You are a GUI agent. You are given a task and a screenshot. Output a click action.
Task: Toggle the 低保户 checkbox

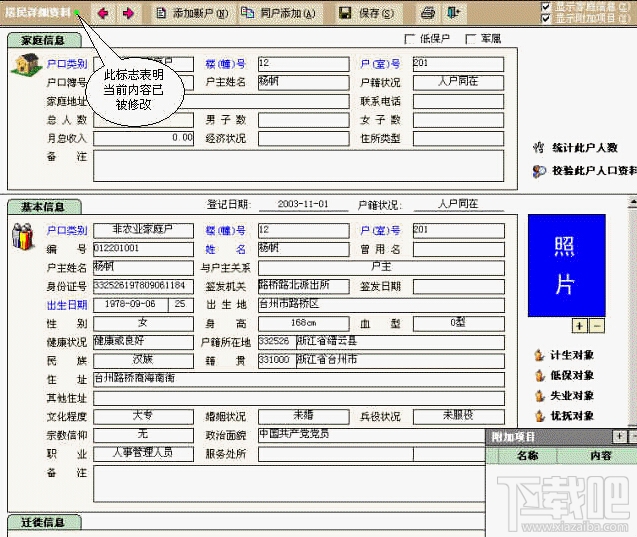click(410, 39)
